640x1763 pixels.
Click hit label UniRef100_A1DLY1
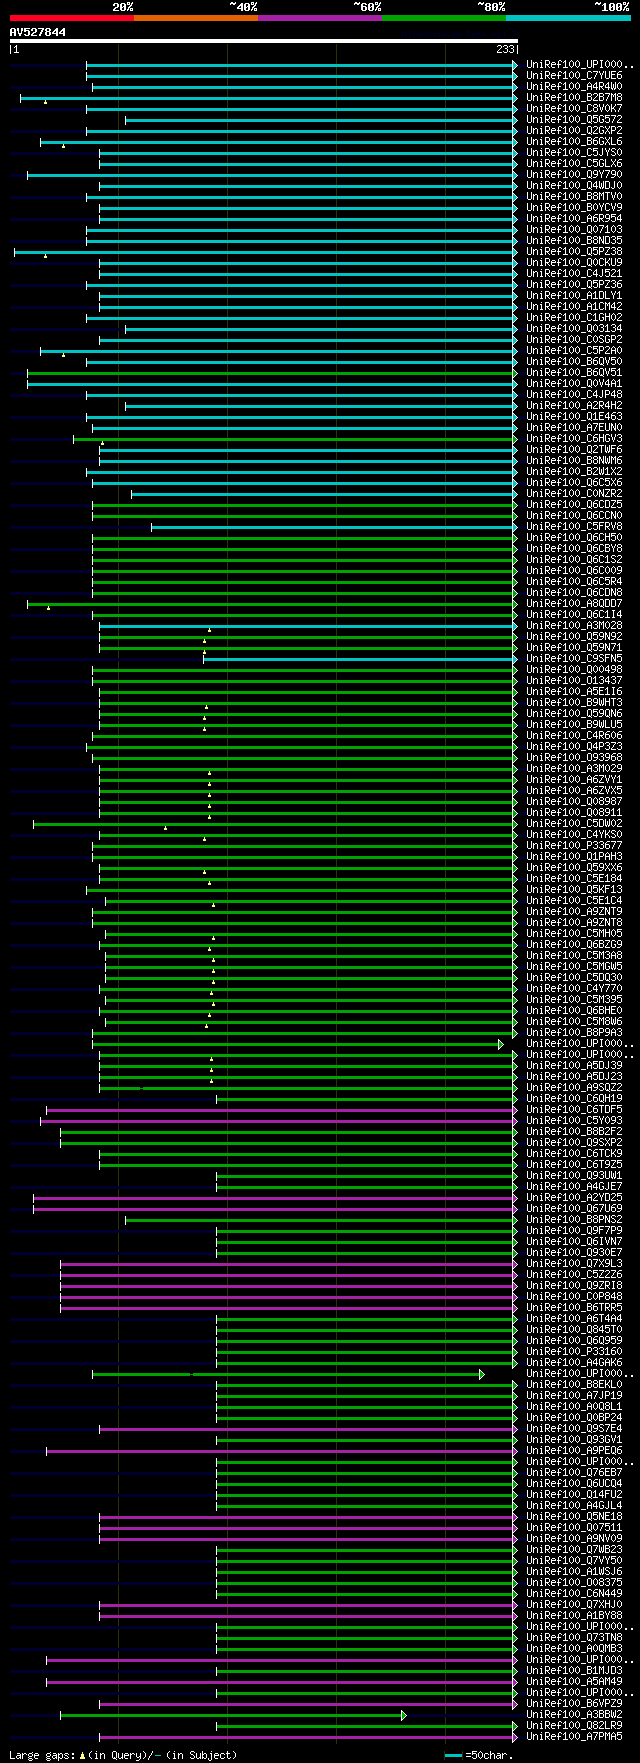pos(574,296)
